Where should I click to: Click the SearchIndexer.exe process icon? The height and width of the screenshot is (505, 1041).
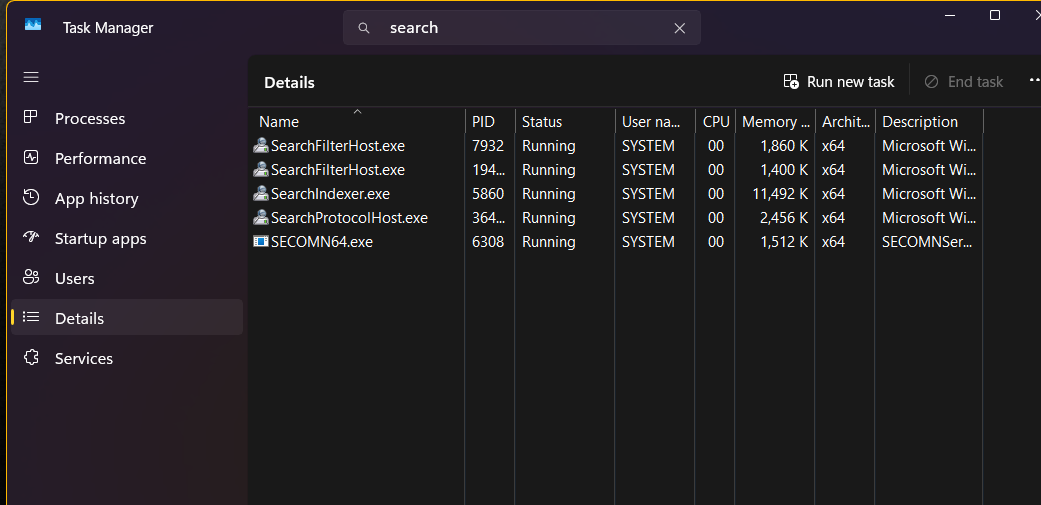point(261,194)
